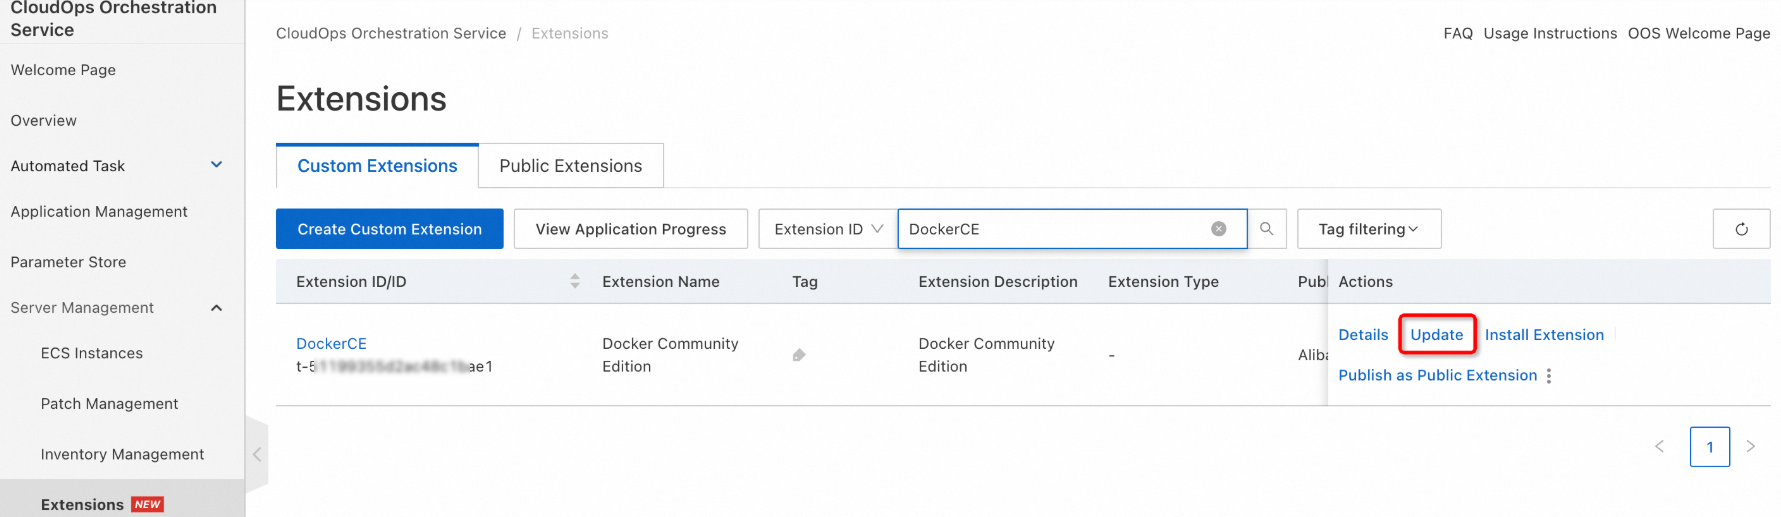Edit tag for DockerCE row
The height and width of the screenshot is (517, 1781).
coord(799,355)
